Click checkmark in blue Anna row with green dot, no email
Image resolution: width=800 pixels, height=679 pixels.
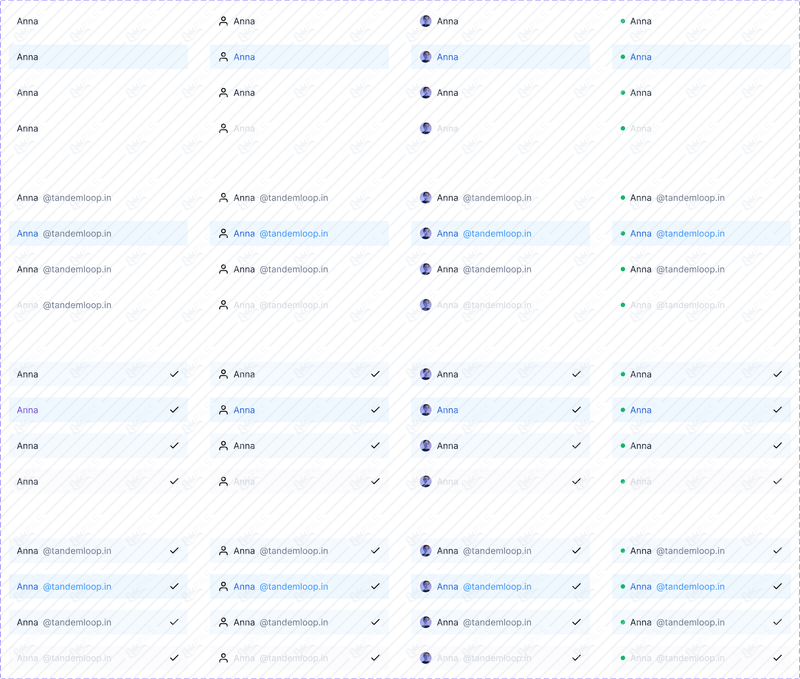click(777, 410)
